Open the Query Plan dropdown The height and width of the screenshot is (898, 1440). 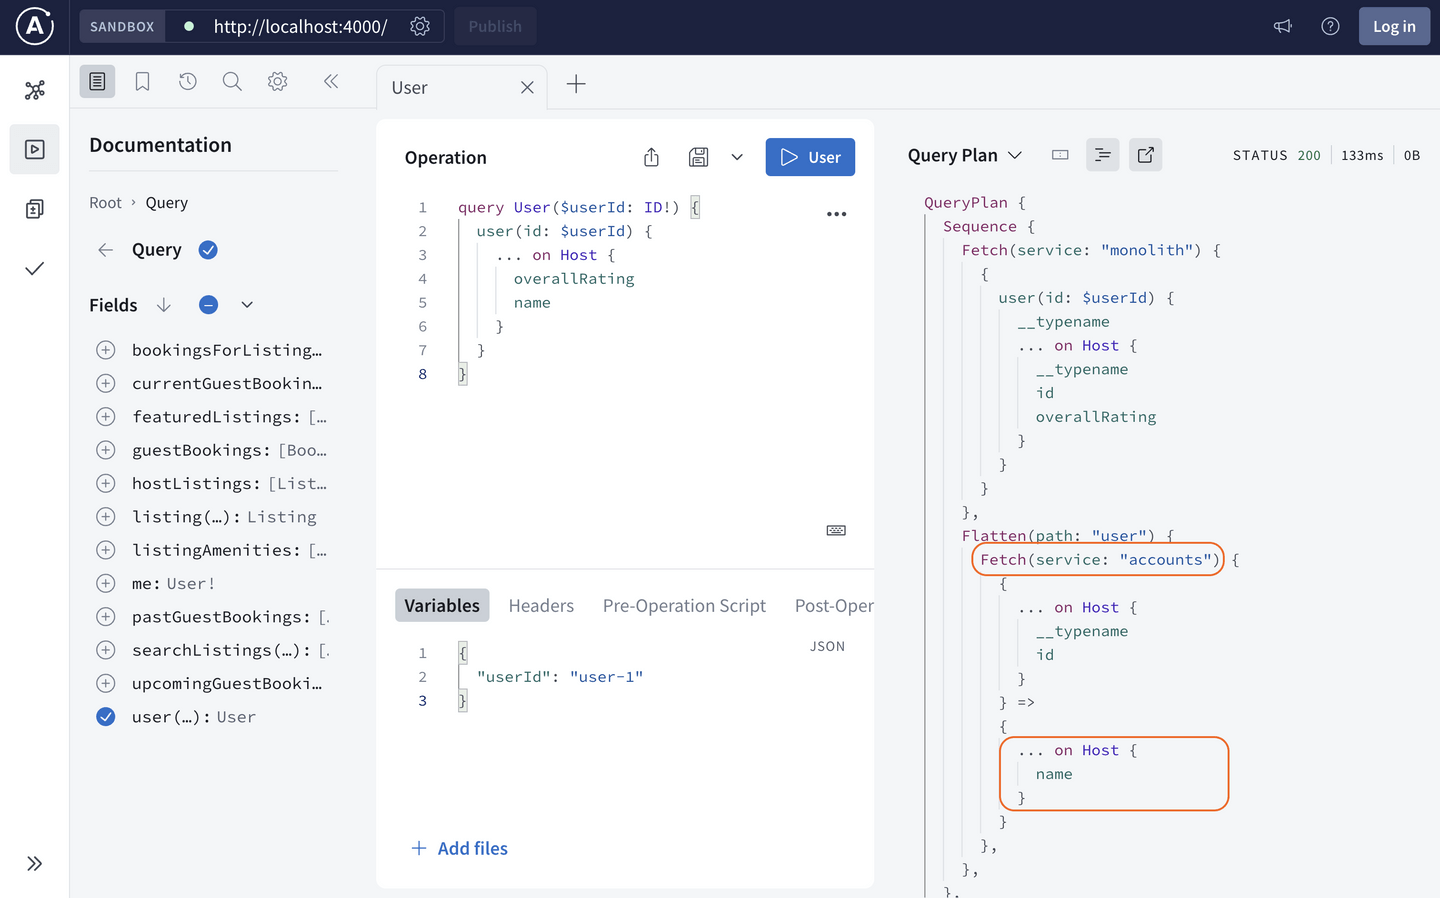point(1016,155)
